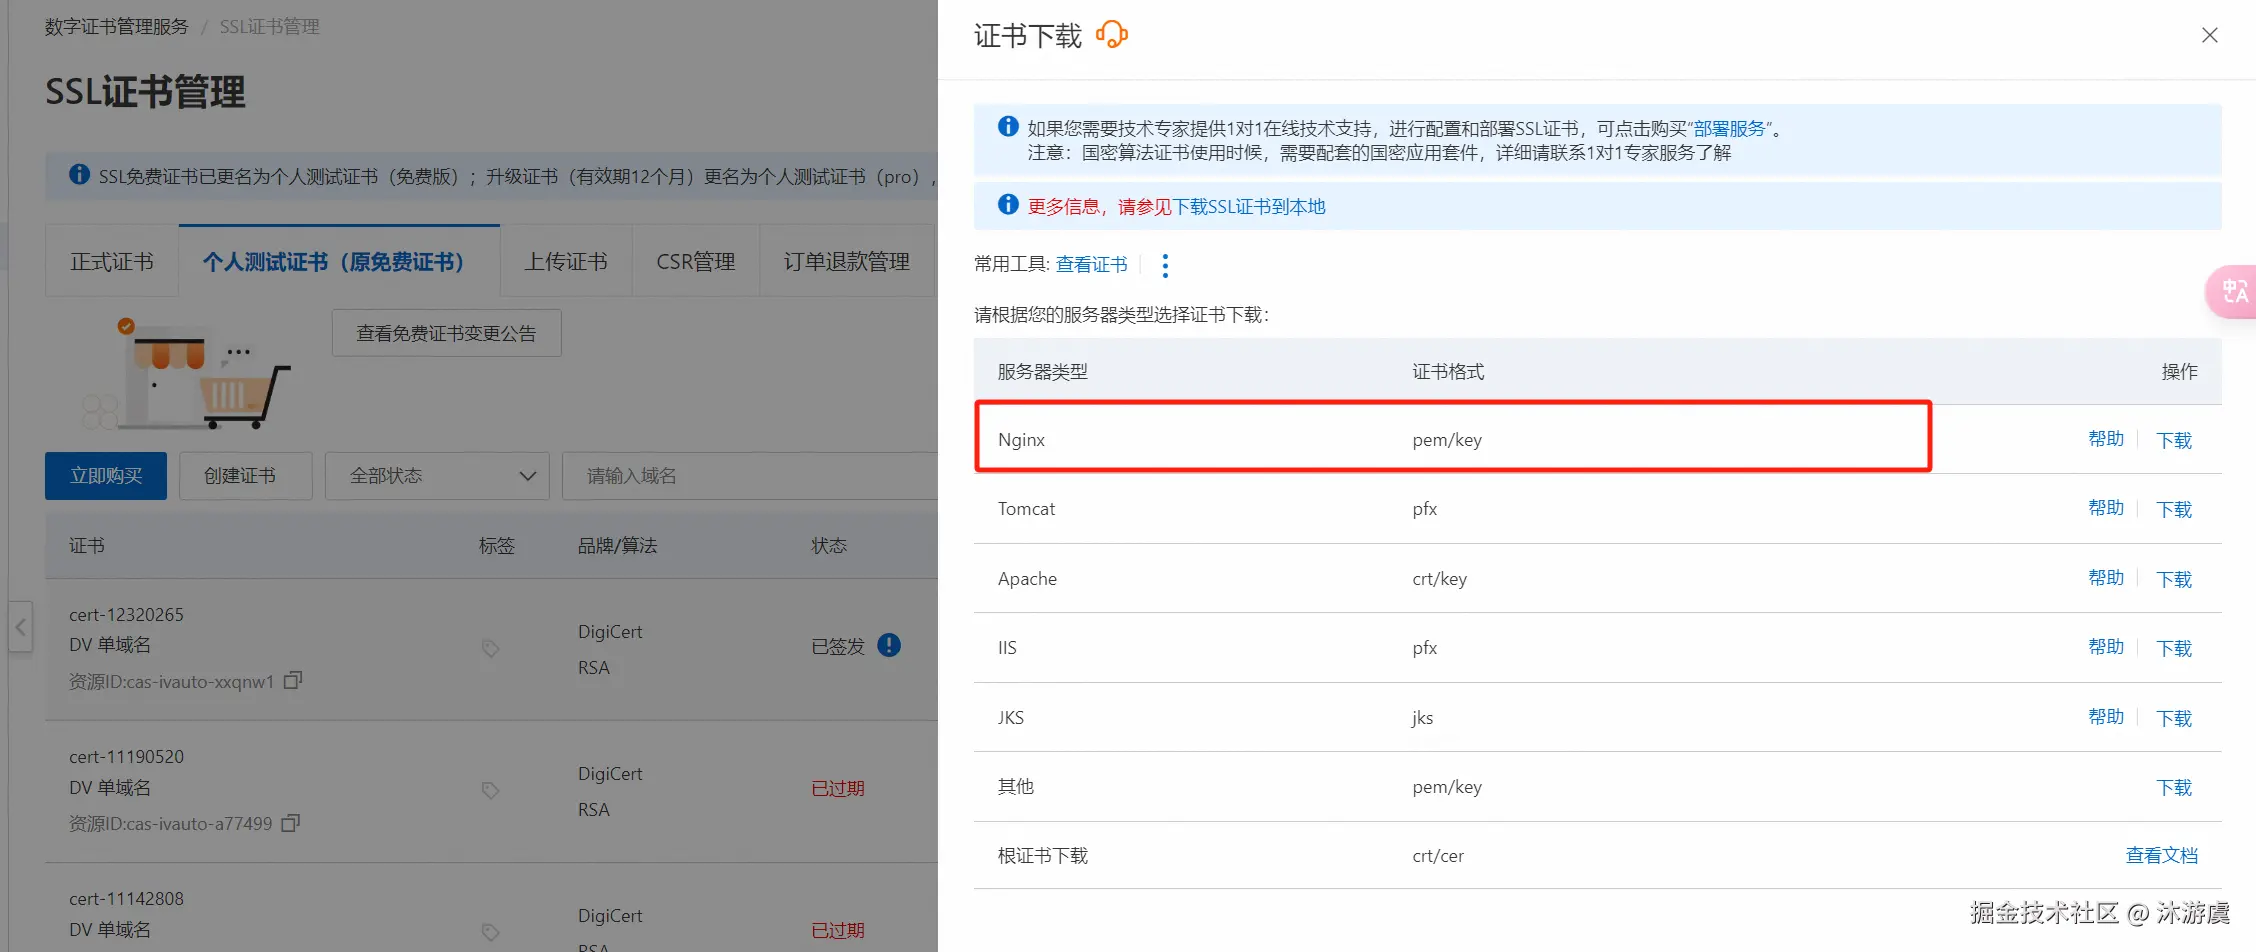Open help for Tomcat certificate
This screenshot has width=2256, height=952.
click(2106, 508)
